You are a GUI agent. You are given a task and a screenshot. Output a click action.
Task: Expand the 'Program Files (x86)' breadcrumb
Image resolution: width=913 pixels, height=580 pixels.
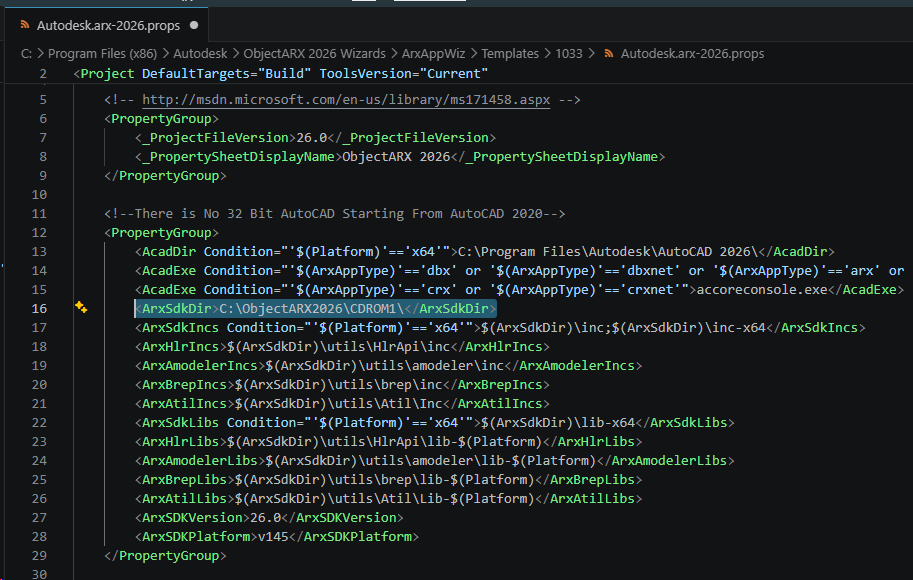click(x=104, y=54)
